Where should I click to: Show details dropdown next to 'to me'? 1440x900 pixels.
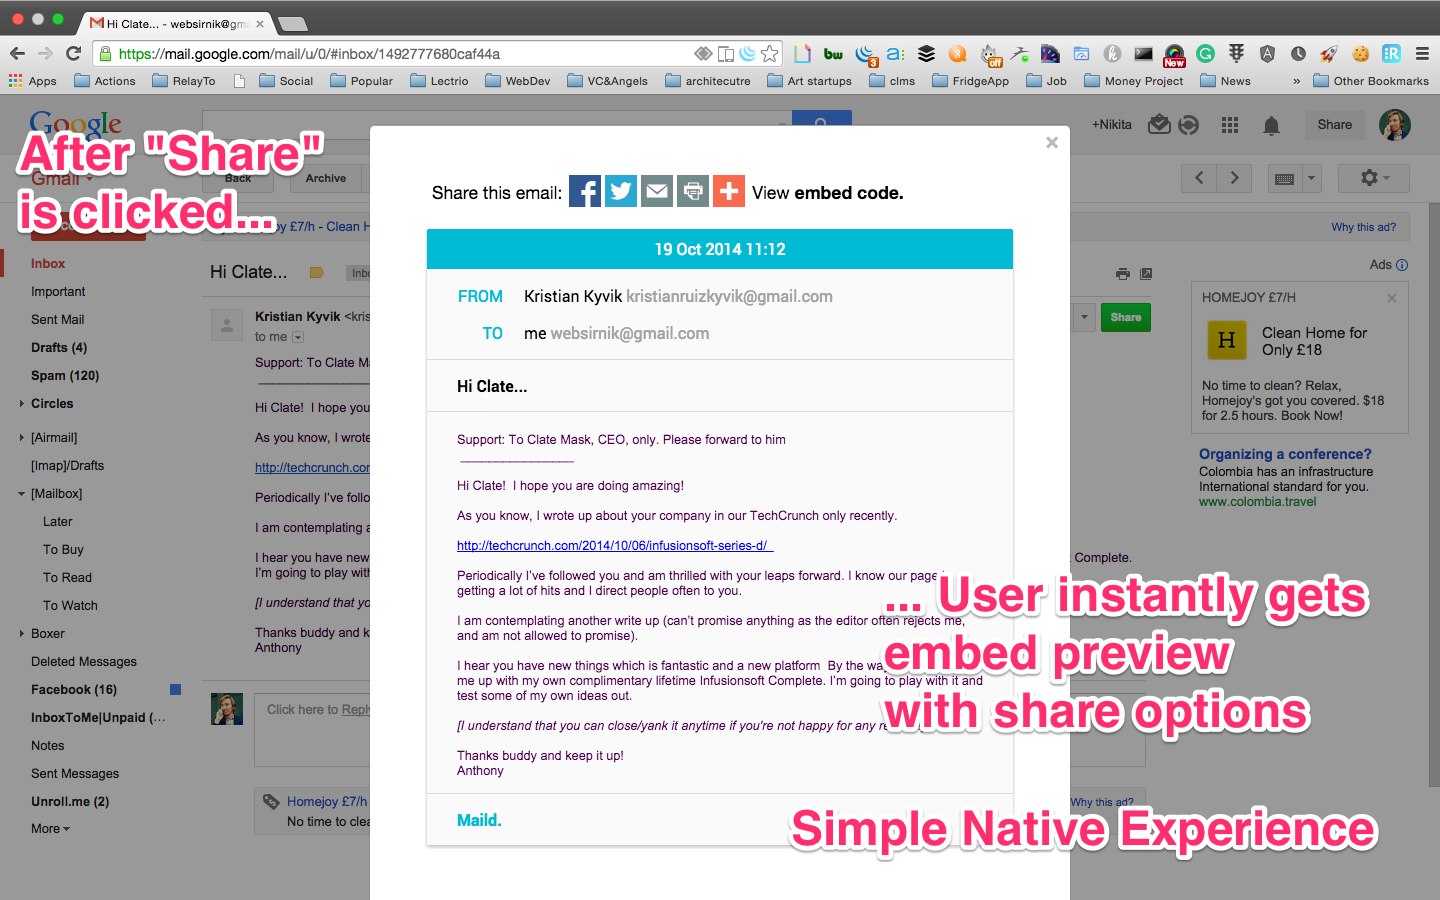click(298, 338)
